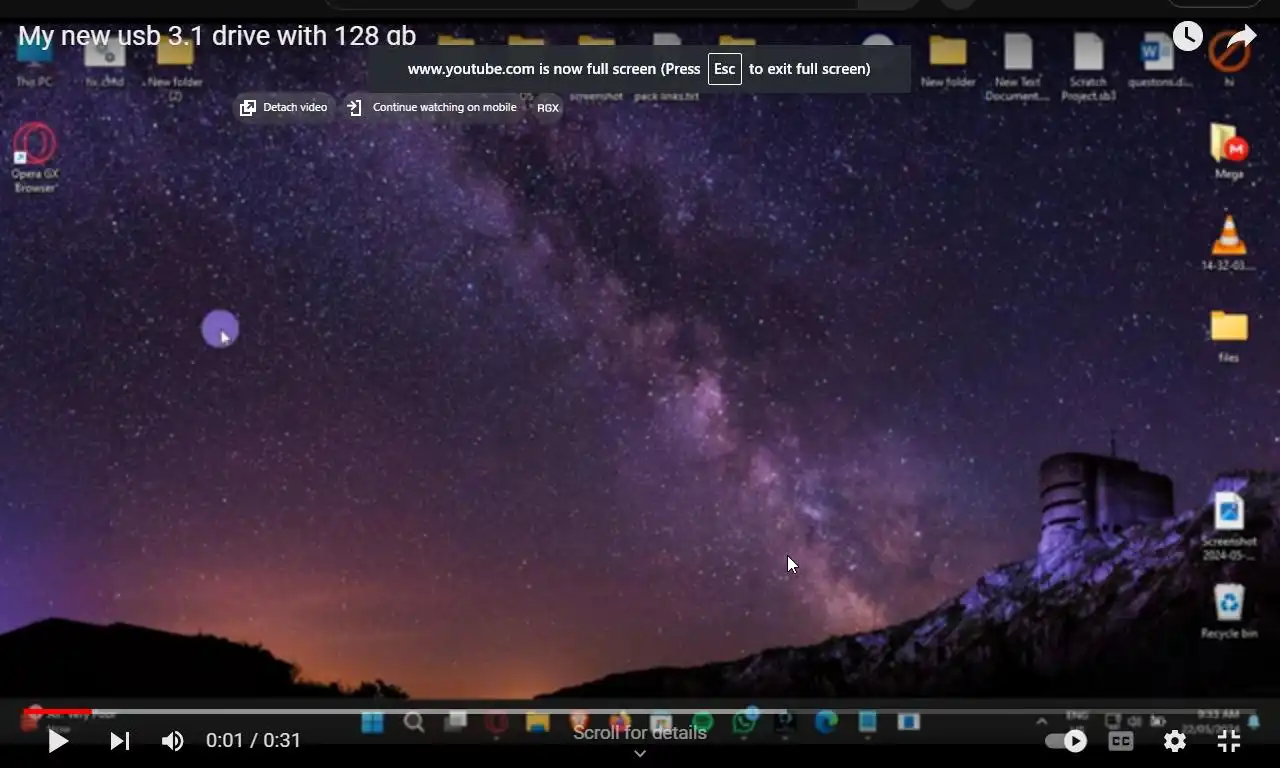Exit full screen mode
This screenshot has width=1280, height=768.
[x=1229, y=741]
